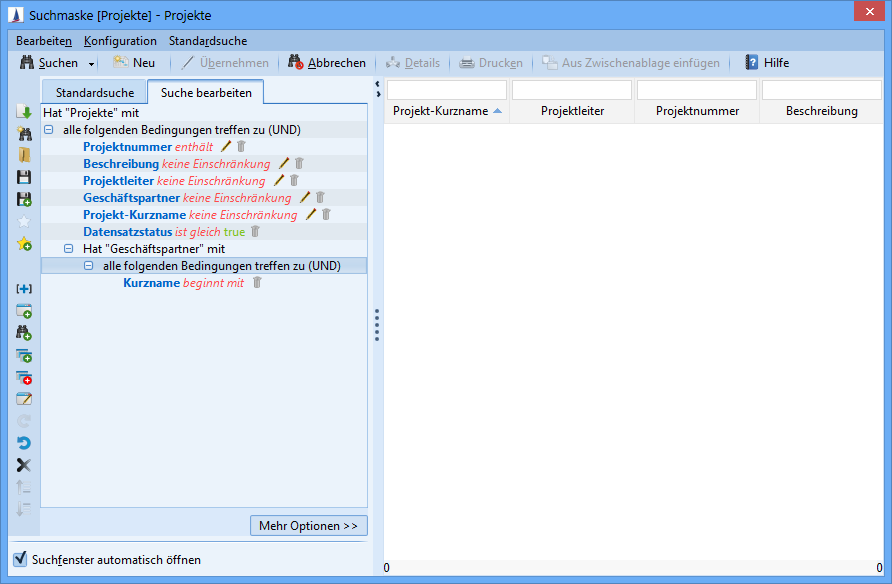Click the black X delete icon in sidebar
892x584 pixels.
[x=24, y=465]
